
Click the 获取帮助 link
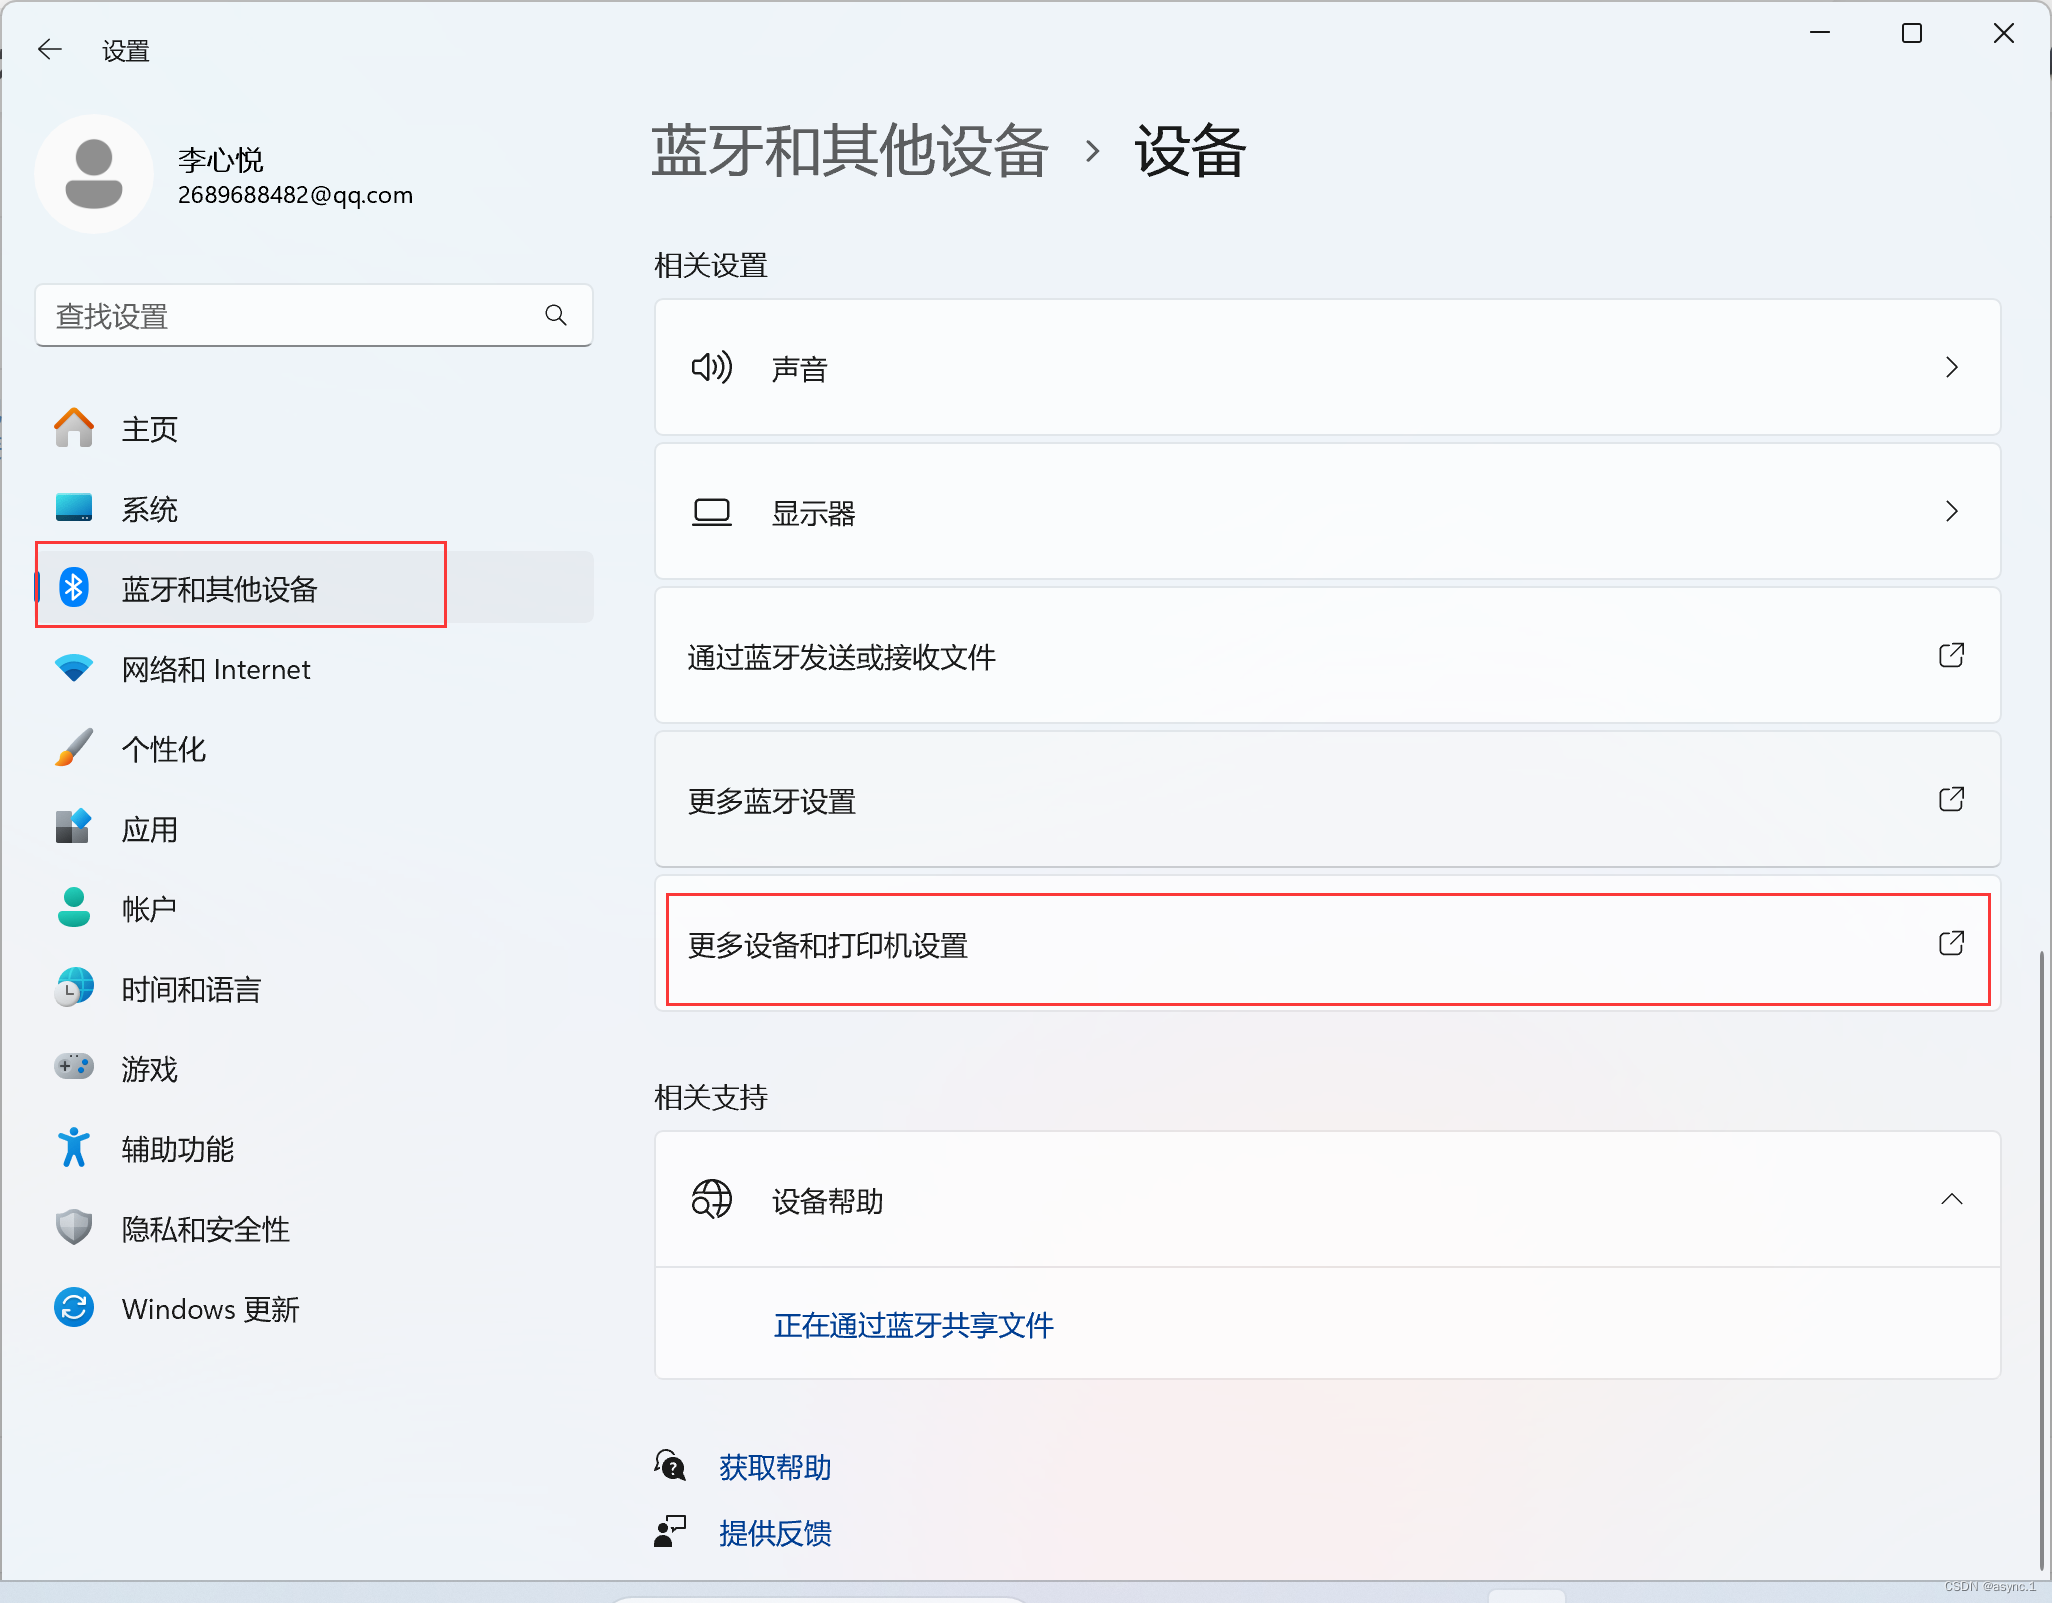(775, 1467)
